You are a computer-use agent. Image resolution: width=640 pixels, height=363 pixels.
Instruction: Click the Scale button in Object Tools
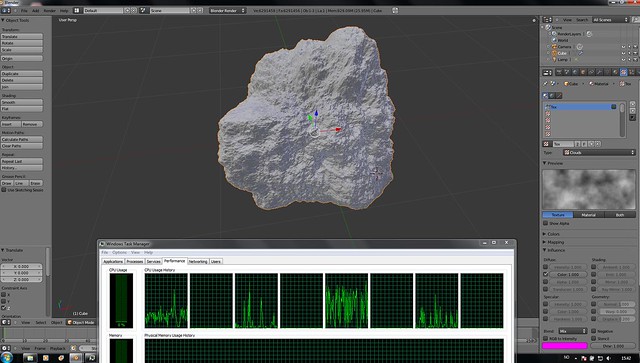pyautogui.click(x=22, y=50)
